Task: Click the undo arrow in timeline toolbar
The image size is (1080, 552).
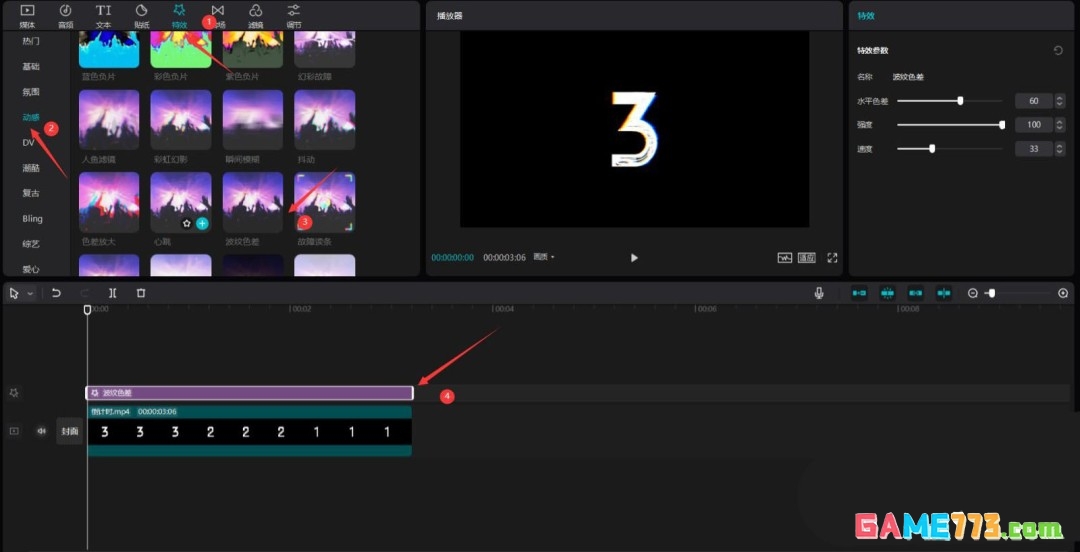Action: [x=57, y=293]
